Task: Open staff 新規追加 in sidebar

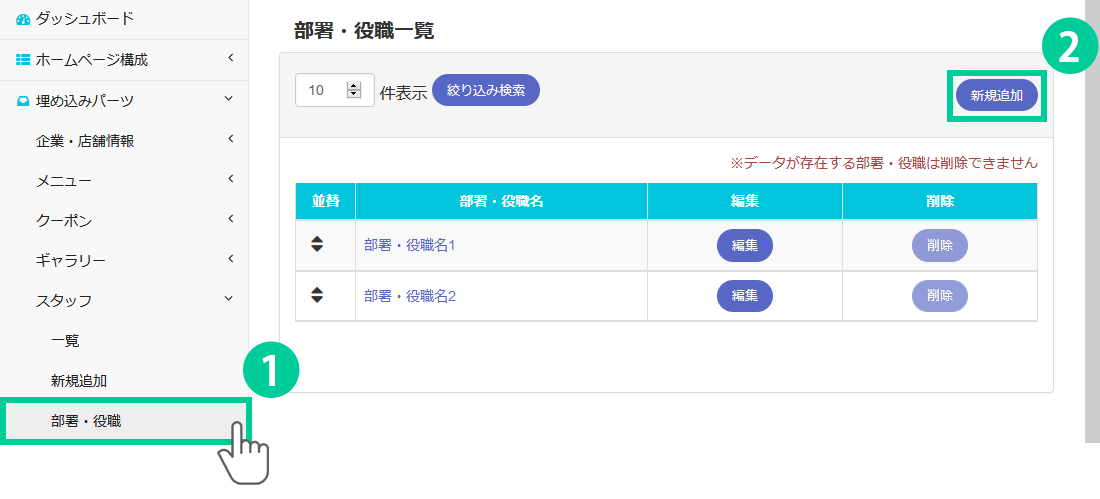Action: (79, 380)
